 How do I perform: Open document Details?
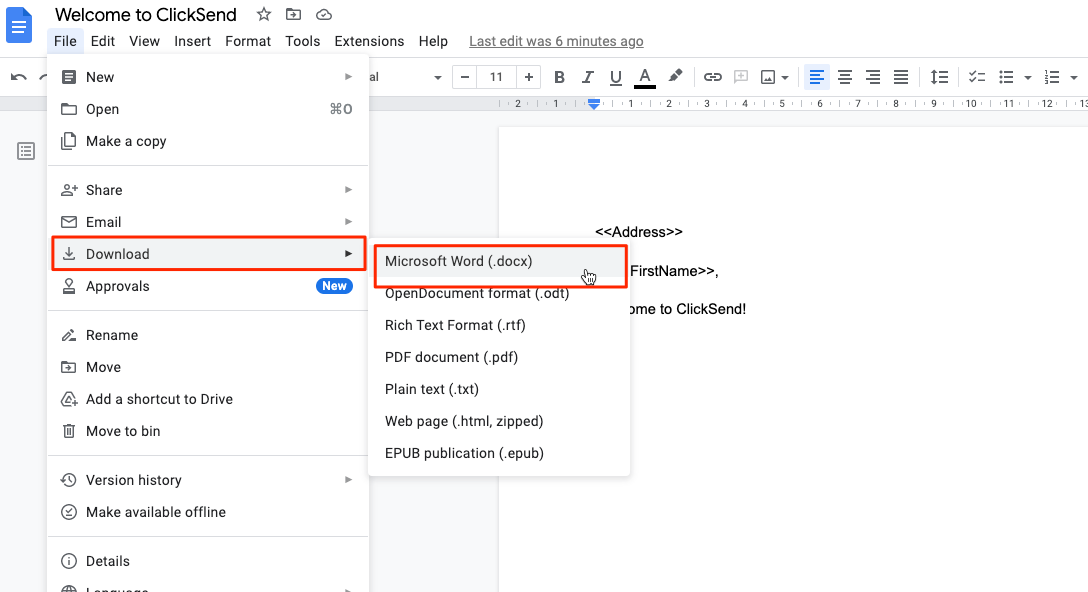[207, 561]
